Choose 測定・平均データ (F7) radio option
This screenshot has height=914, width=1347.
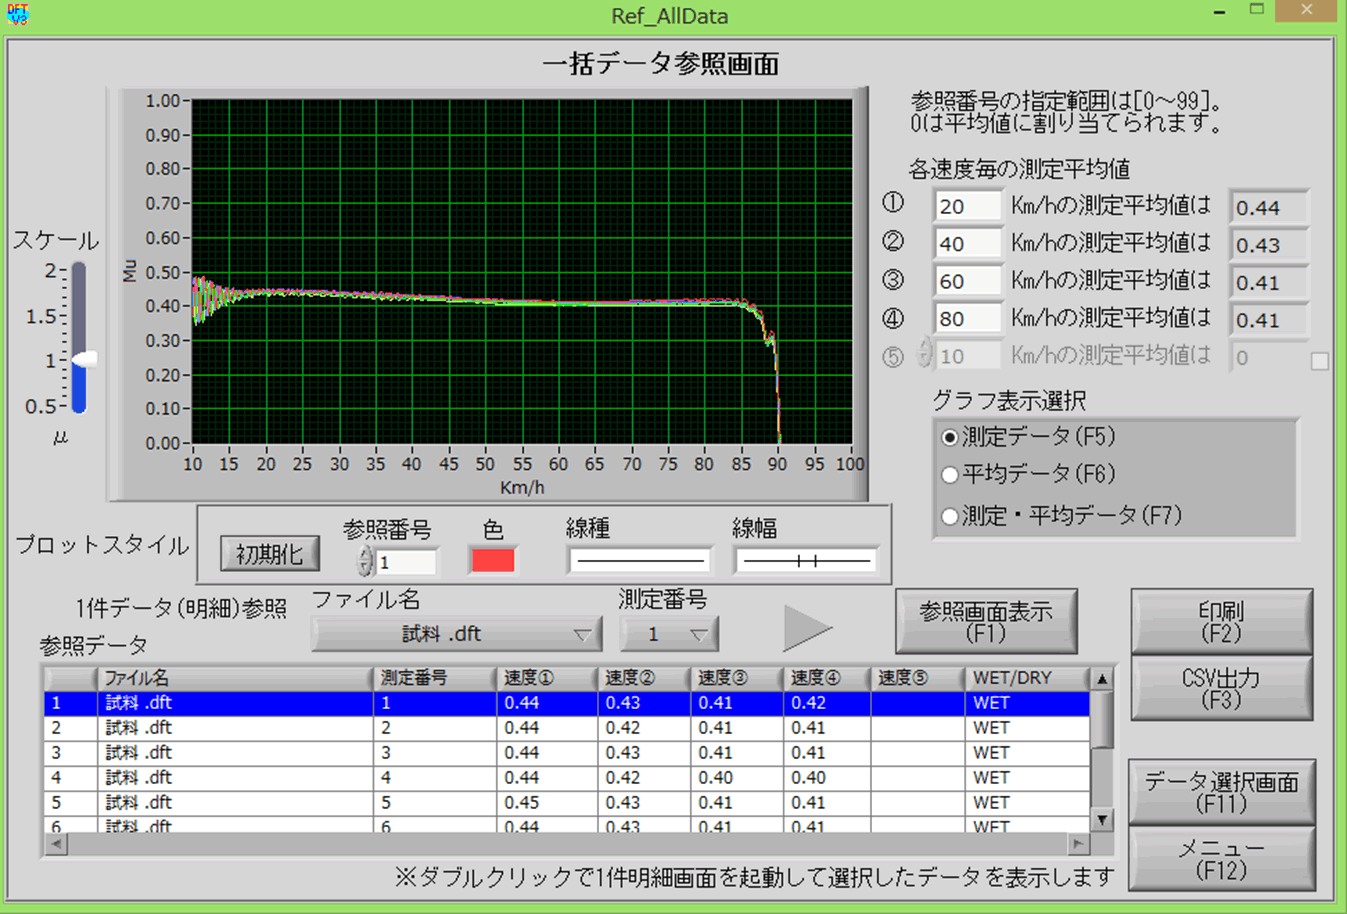950,516
